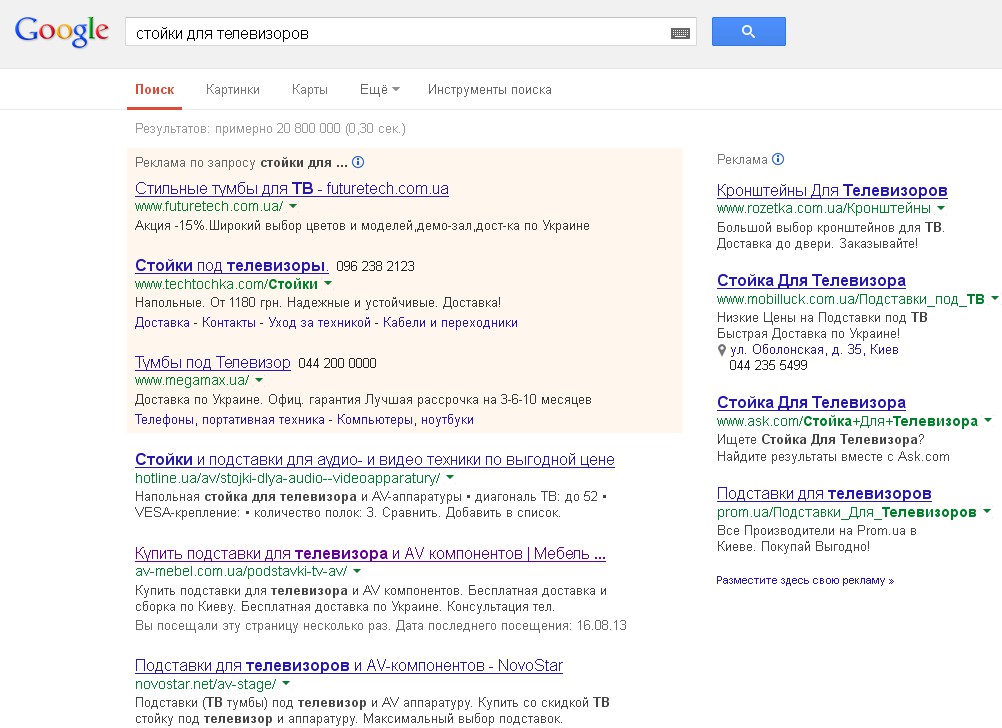
Task: Click 'Напольные. От 1180 грн.' description
Action: click(318, 303)
